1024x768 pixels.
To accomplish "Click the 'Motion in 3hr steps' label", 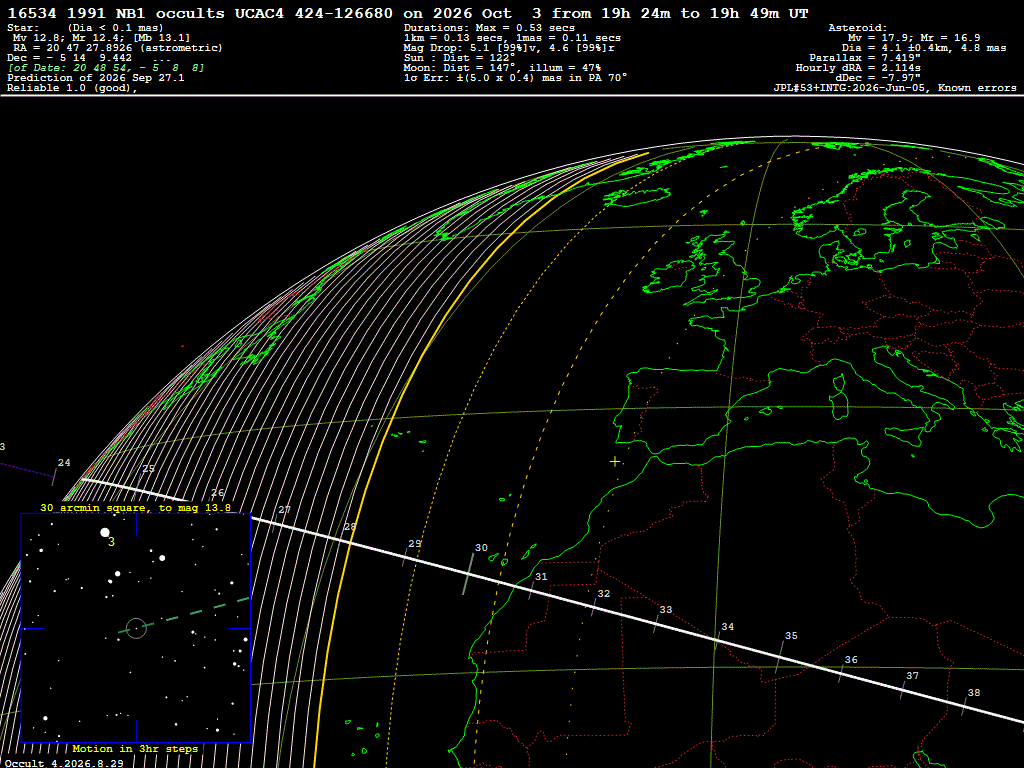I will click(135, 748).
